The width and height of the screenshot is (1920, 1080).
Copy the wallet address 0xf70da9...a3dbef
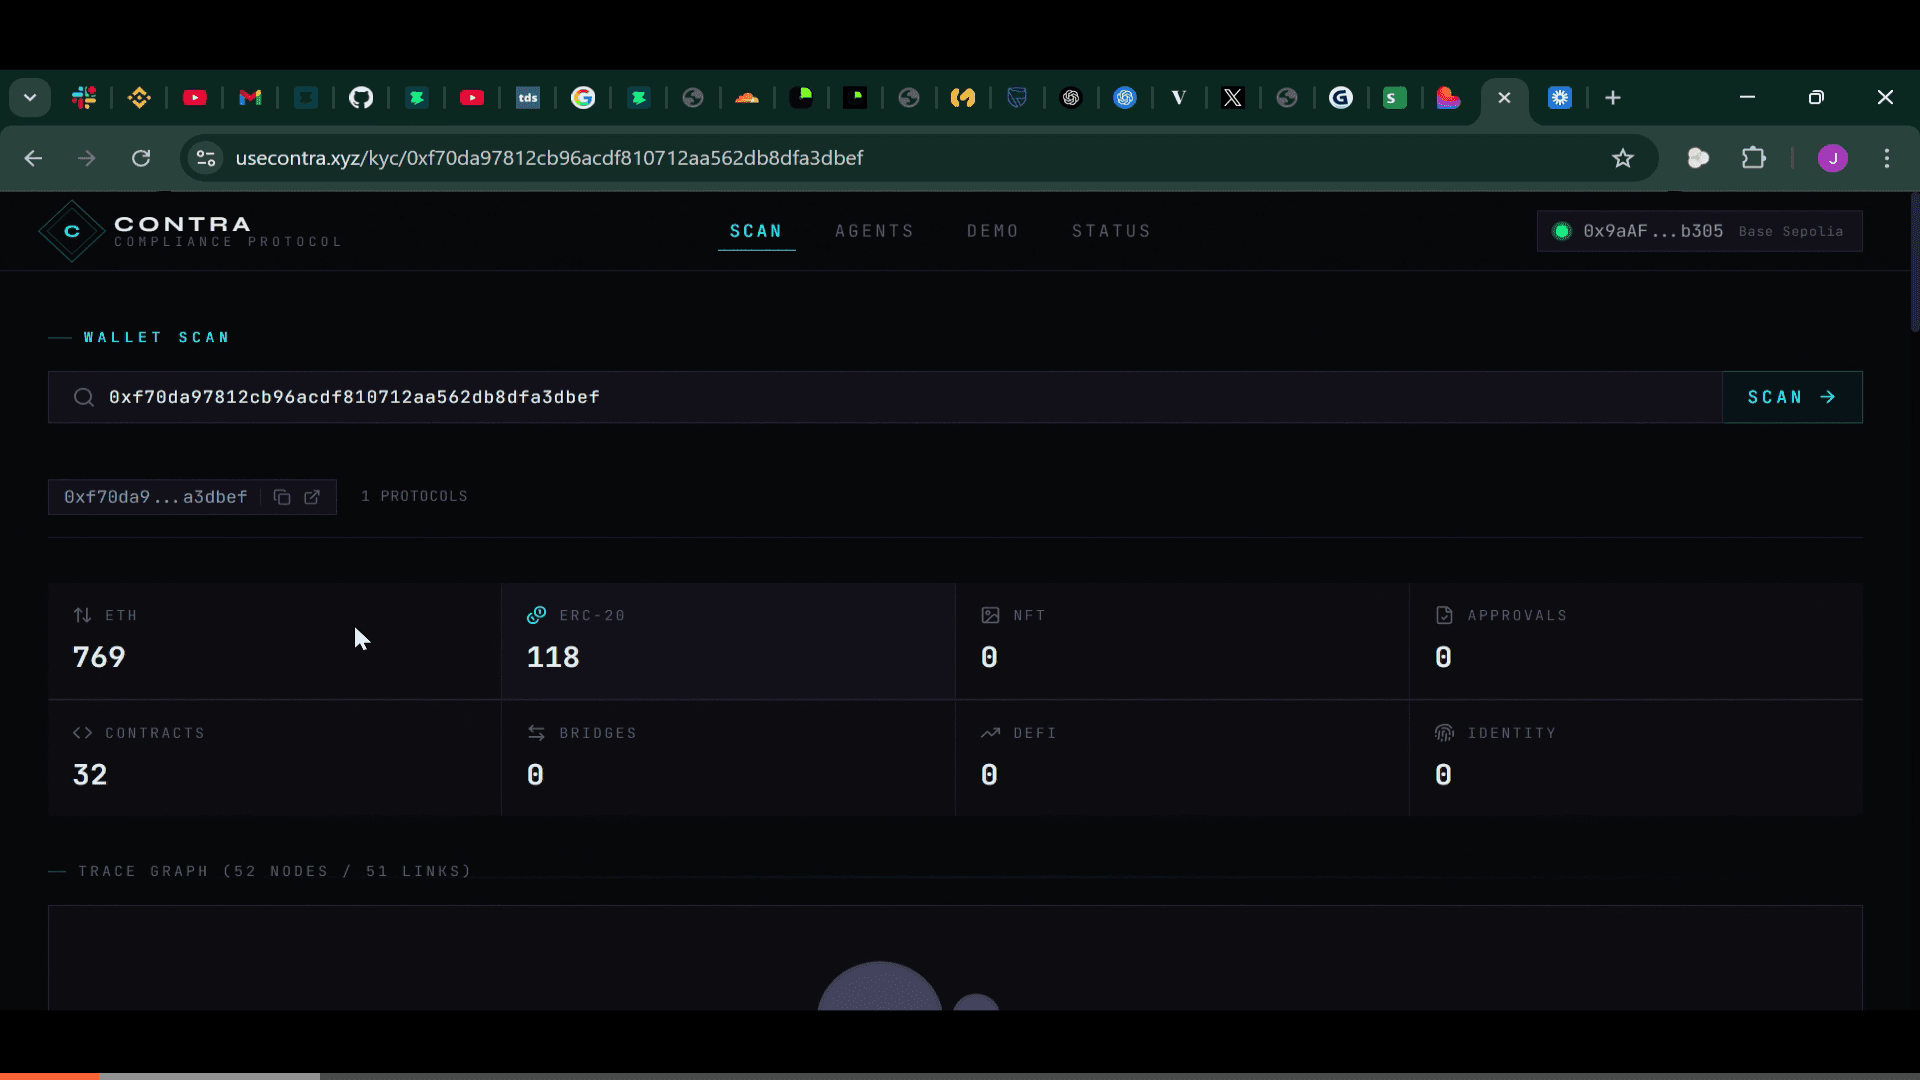[282, 497]
